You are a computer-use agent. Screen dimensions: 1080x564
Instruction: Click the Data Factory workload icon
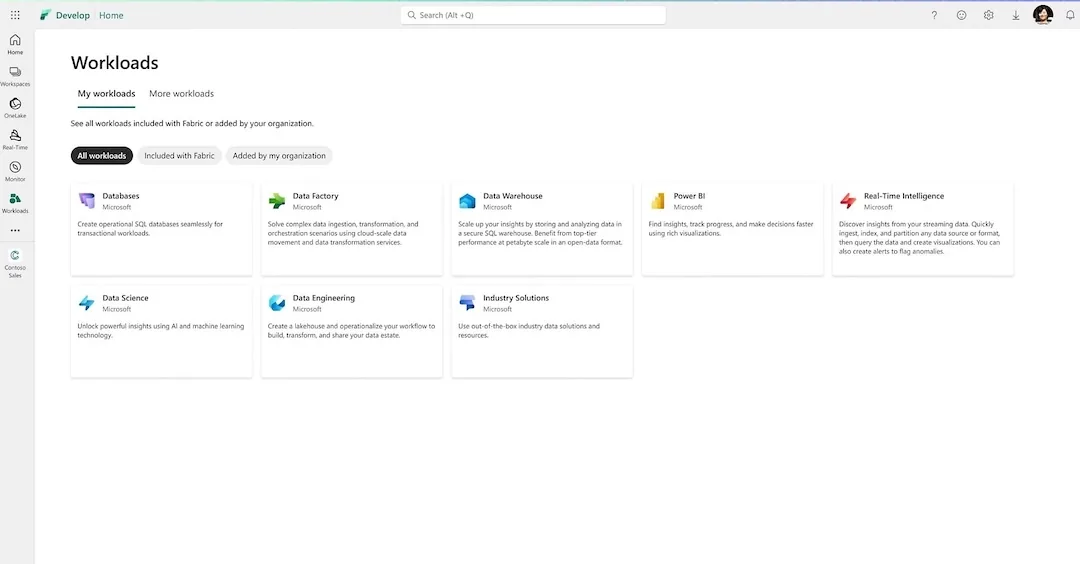277,200
